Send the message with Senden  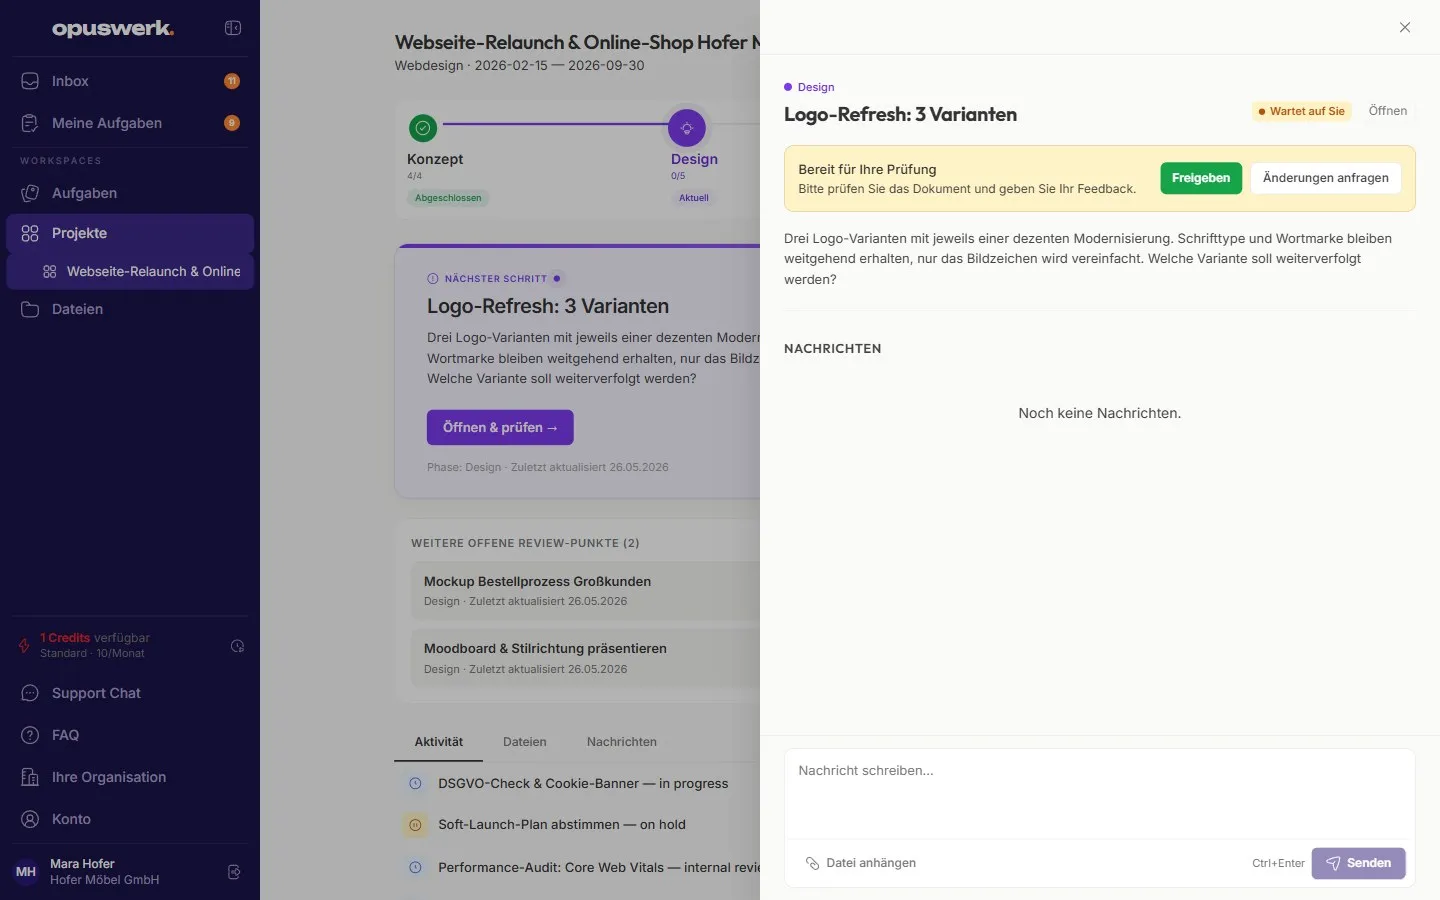1358,863
